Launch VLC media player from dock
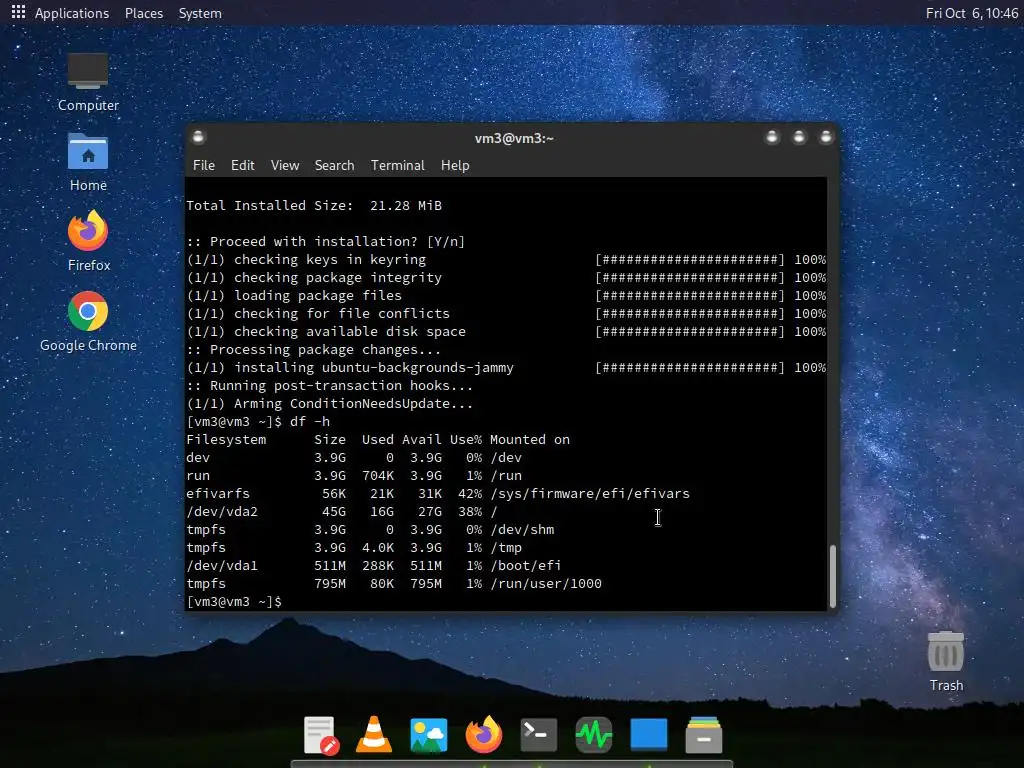This screenshot has height=768, width=1024. coord(374,735)
